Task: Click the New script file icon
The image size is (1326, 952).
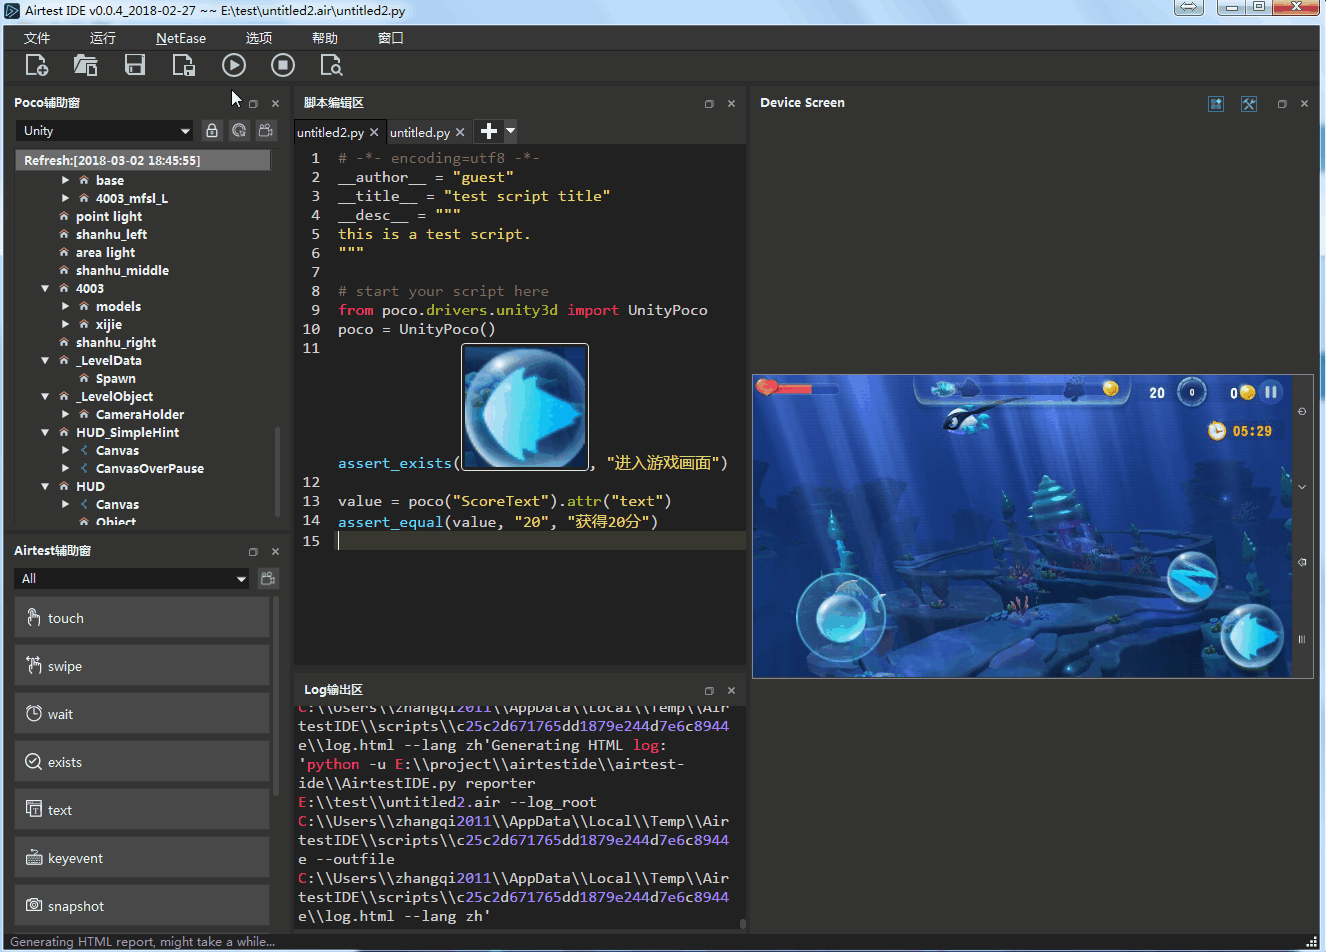Action: click(36, 66)
